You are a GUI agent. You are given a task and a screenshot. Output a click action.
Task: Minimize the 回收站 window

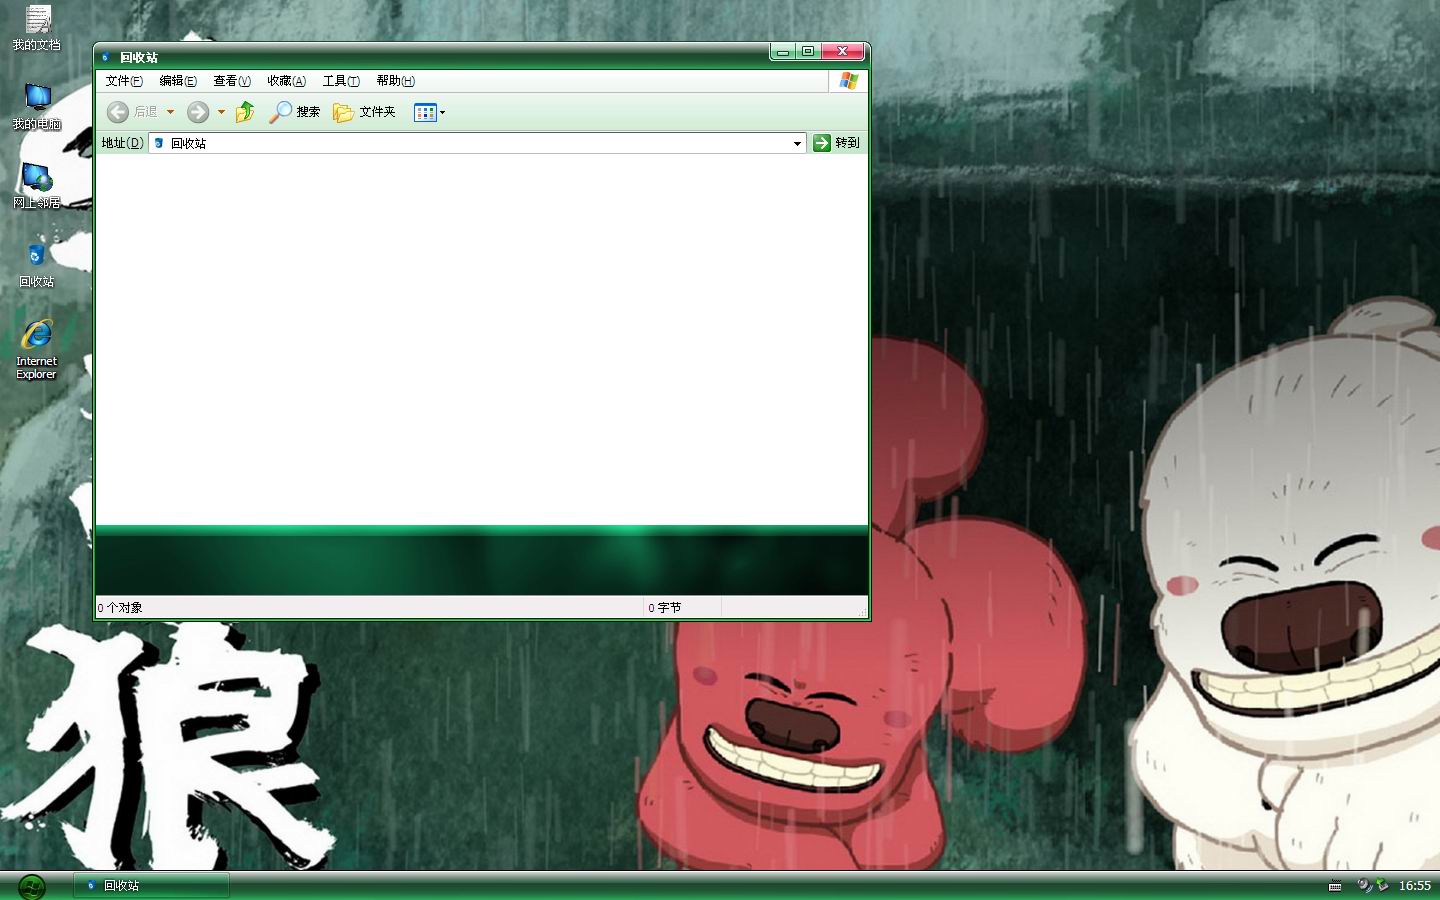pyautogui.click(x=783, y=52)
